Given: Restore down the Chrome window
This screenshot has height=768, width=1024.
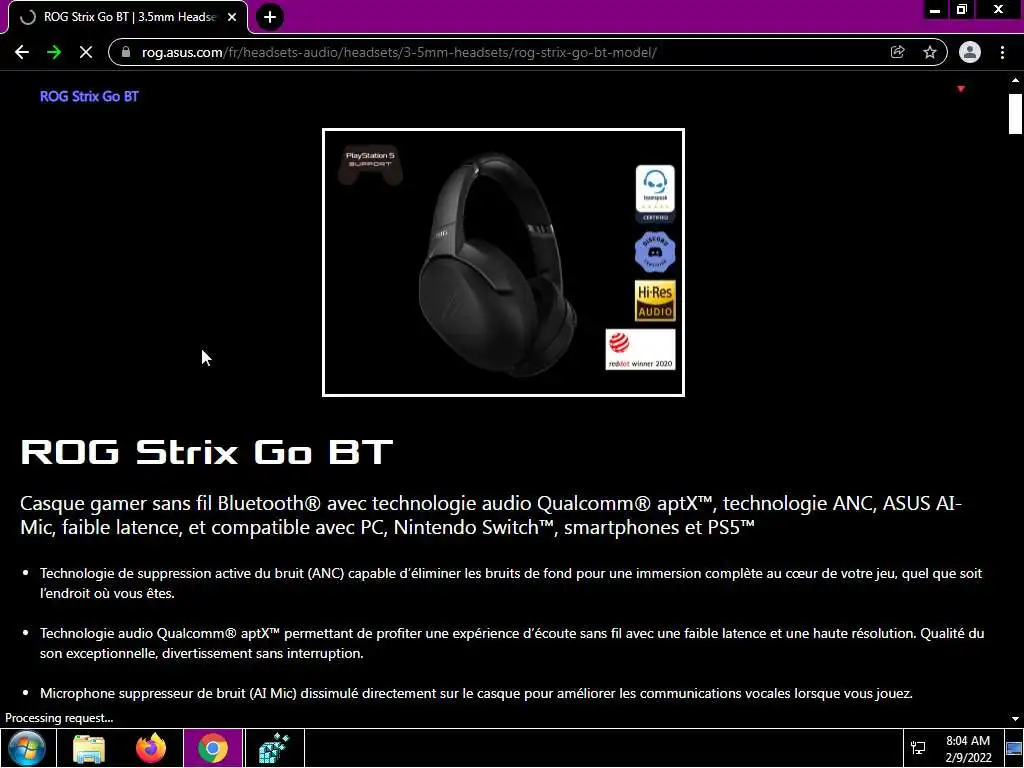Looking at the screenshot, I should pyautogui.click(x=962, y=9).
